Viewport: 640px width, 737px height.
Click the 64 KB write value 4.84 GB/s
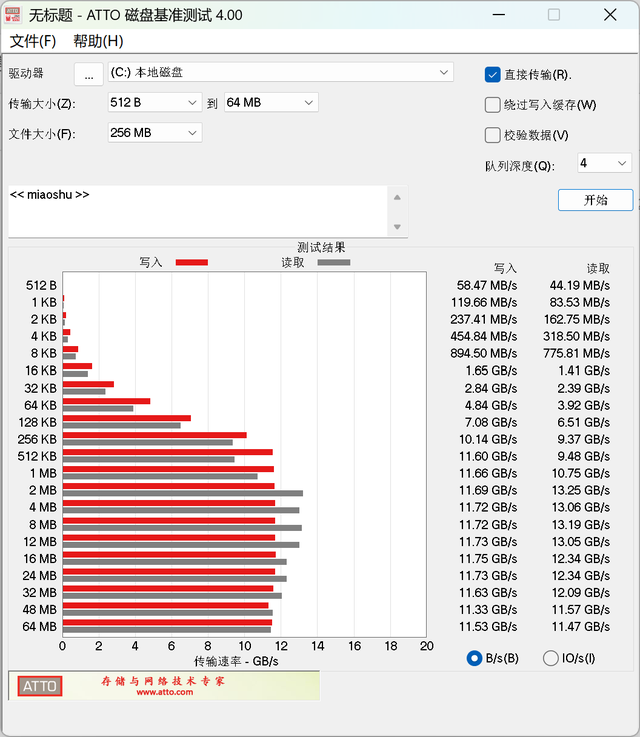point(492,406)
